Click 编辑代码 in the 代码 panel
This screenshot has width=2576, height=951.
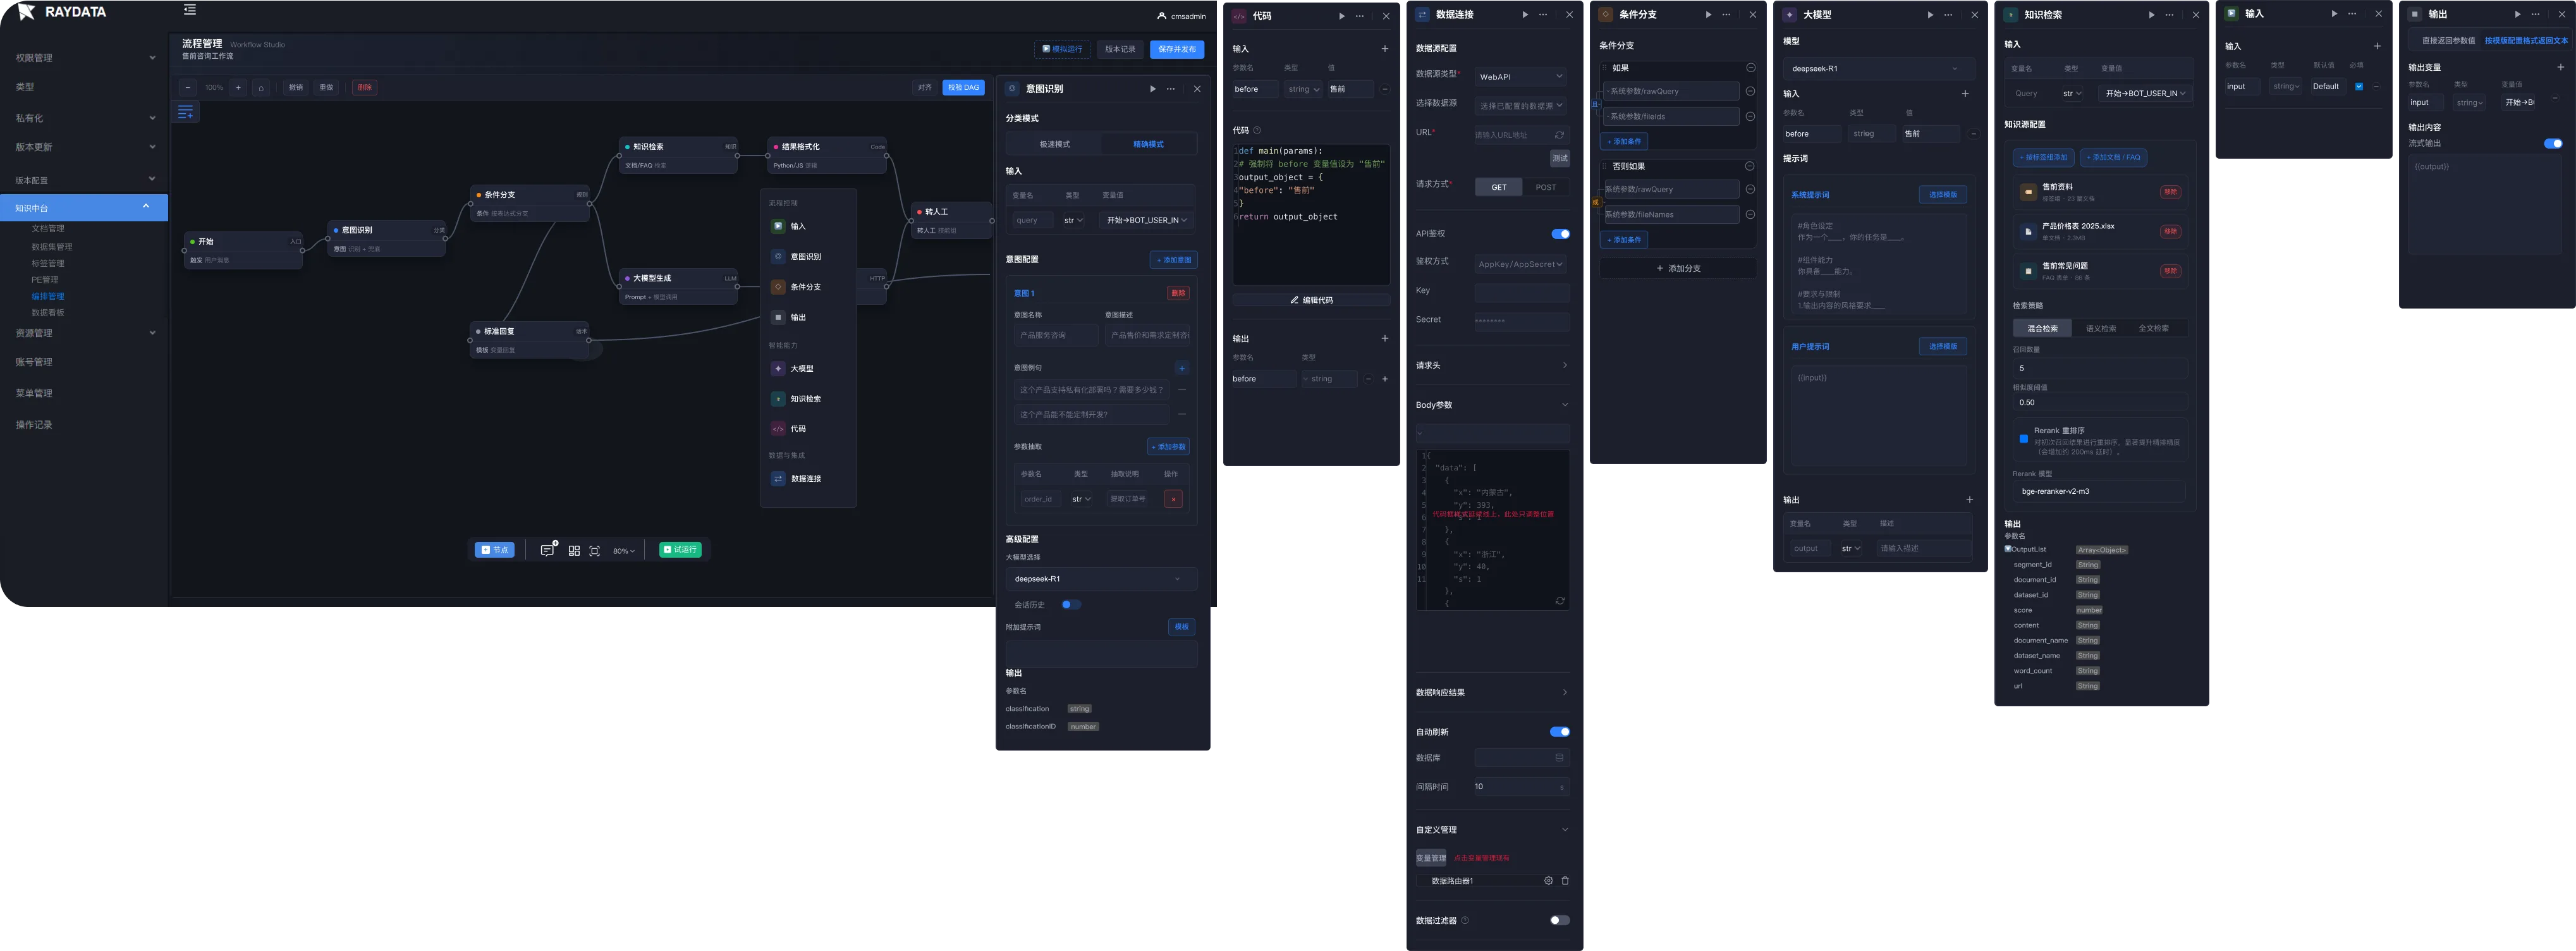click(1311, 300)
